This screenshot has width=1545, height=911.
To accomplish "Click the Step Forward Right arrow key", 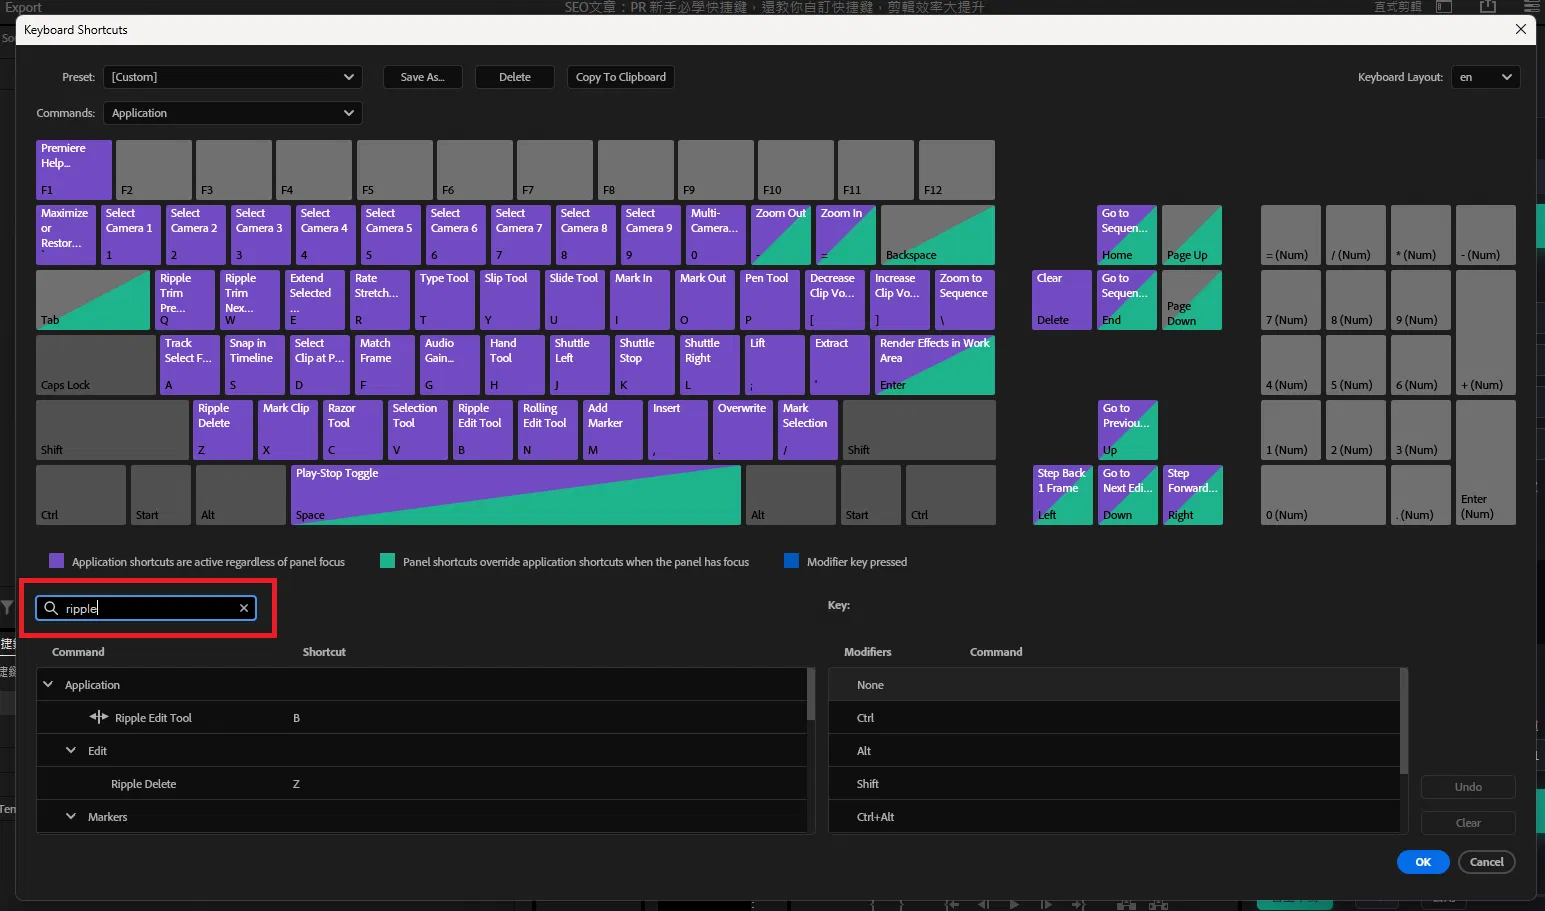I will (x=1193, y=495).
